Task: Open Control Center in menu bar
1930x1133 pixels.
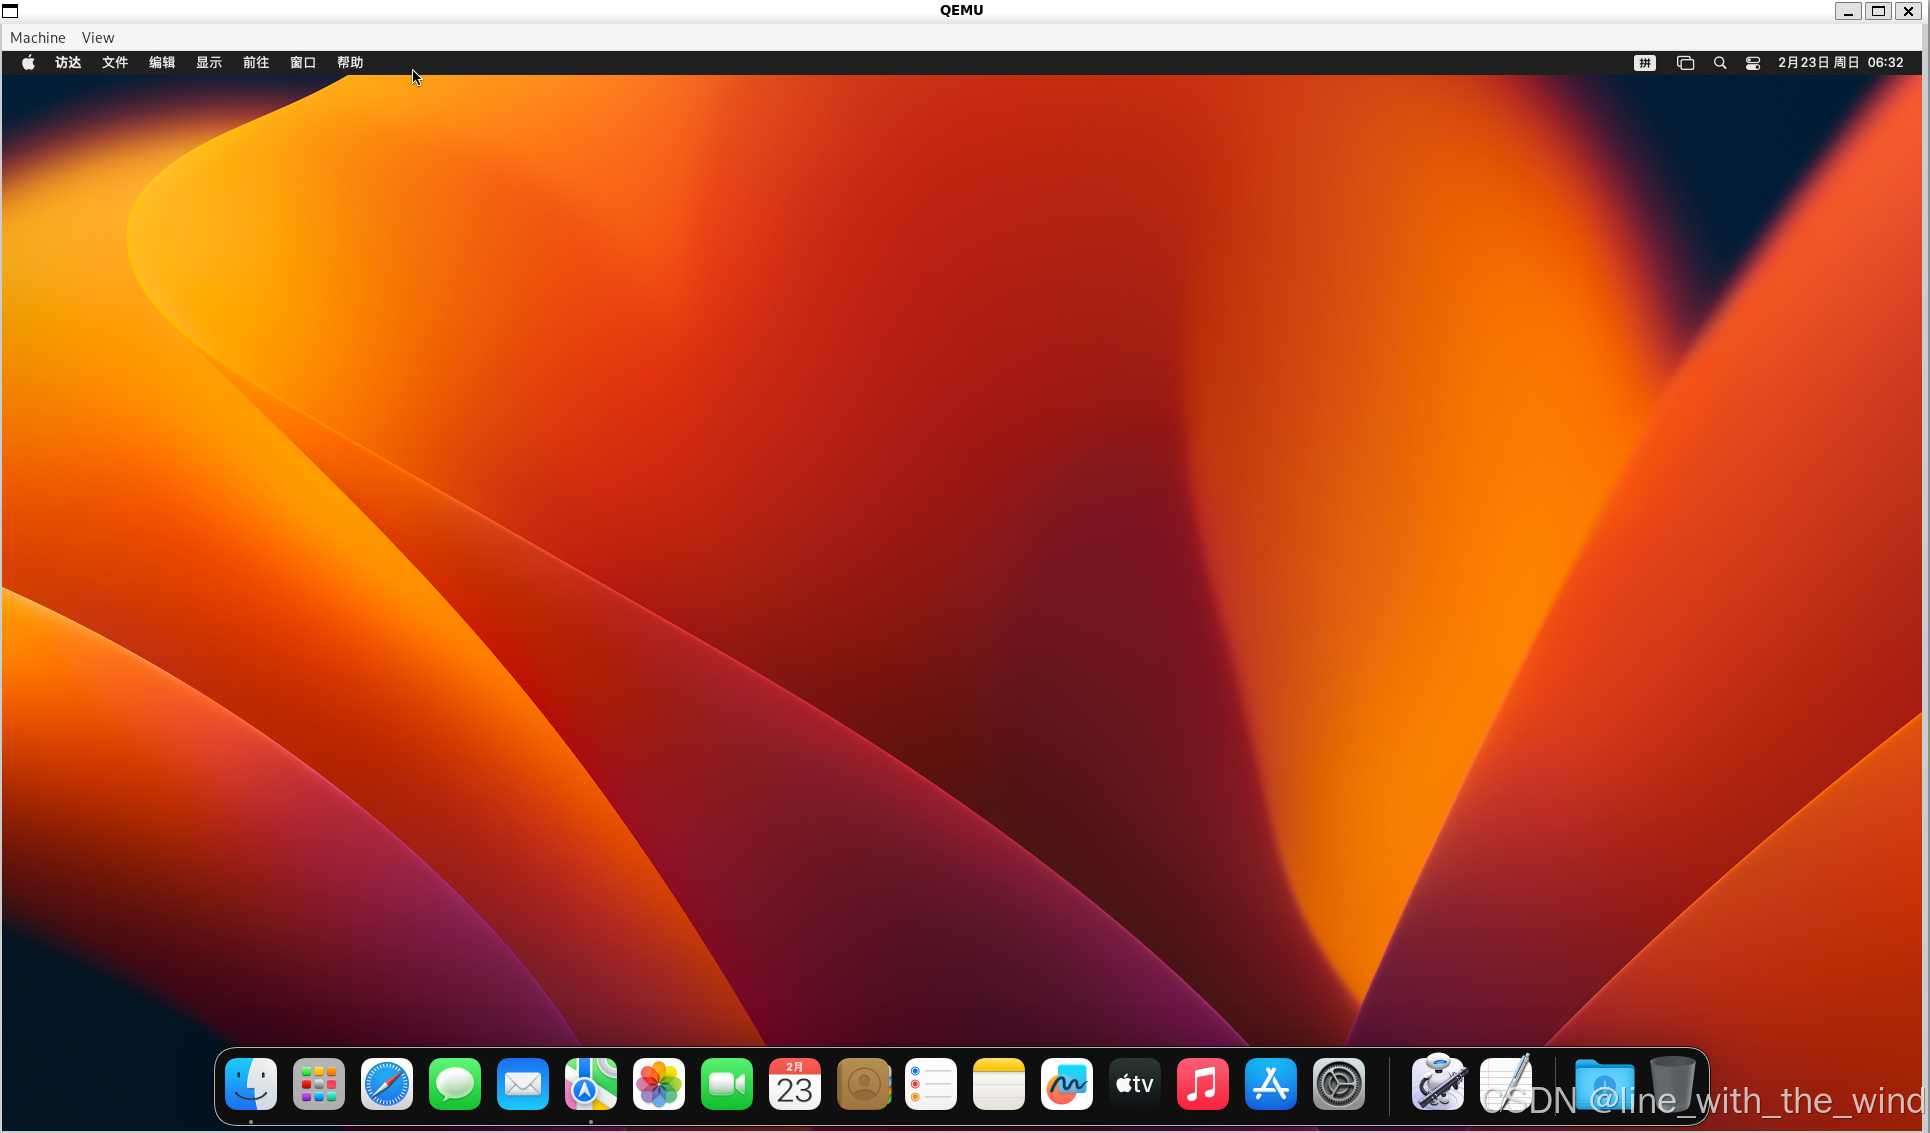Action: [x=1753, y=62]
